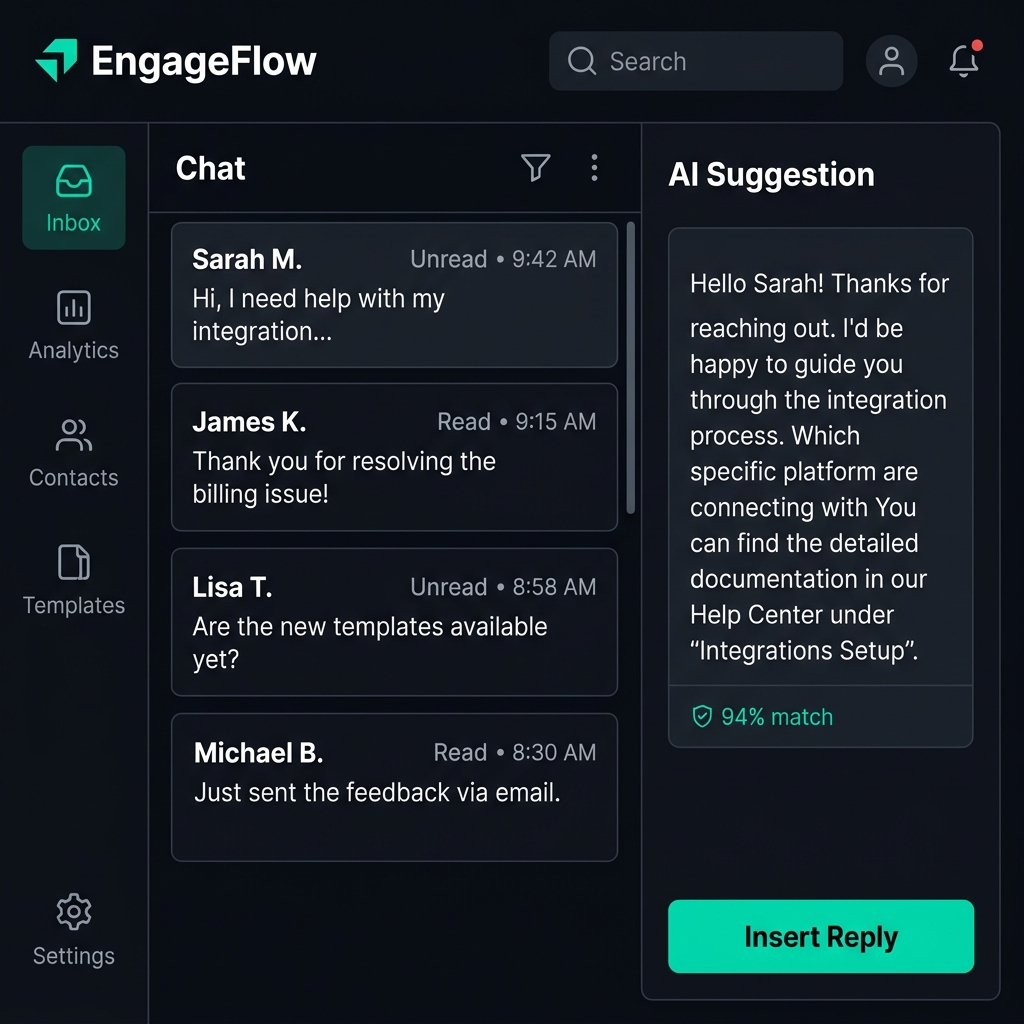Open the Inbox panel
The width and height of the screenshot is (1024, 1024).
pyautogui.click(x=72, y=197)
